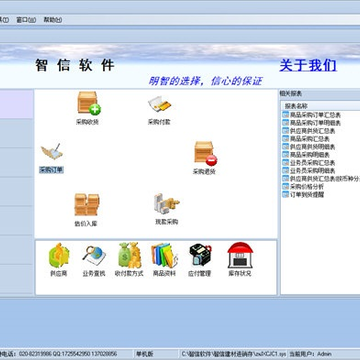Click the 报表名称 column header
360x360 pixels.
pos(321,106)
